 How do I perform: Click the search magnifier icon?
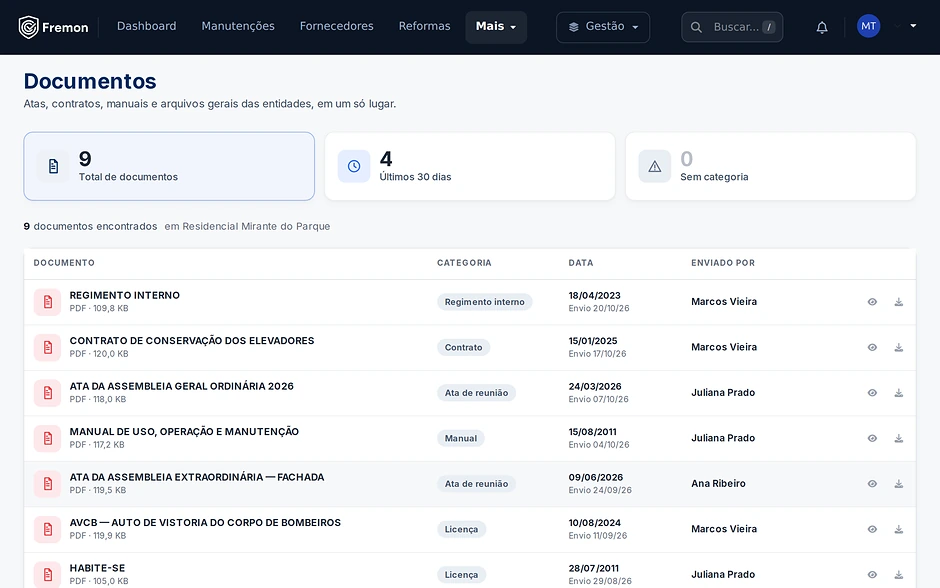pyautogui.click(x=696, y=27)
